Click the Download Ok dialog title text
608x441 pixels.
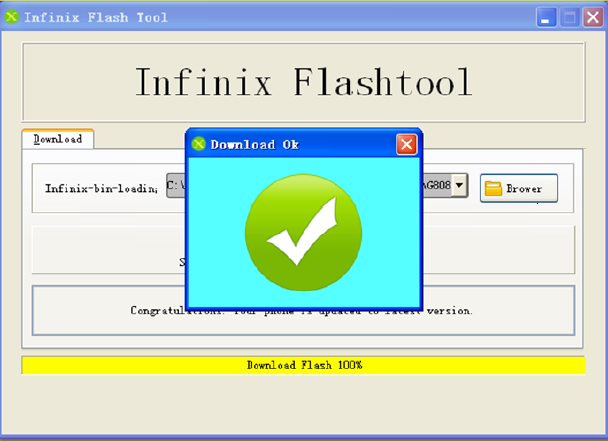point(254,145)
